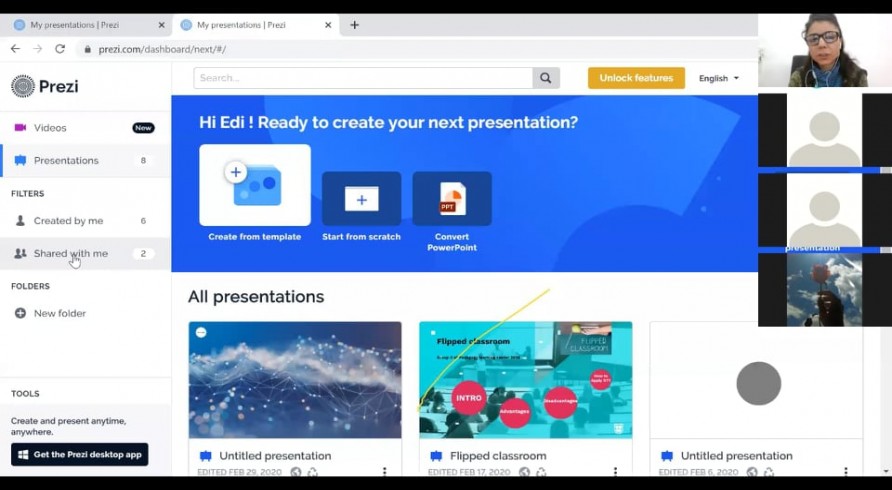Open the Flipped classroom presentation thumbnail
Image resolution: width=892 pixels, height=490 pixels.
pyautogui.click(x=525, y=380)
